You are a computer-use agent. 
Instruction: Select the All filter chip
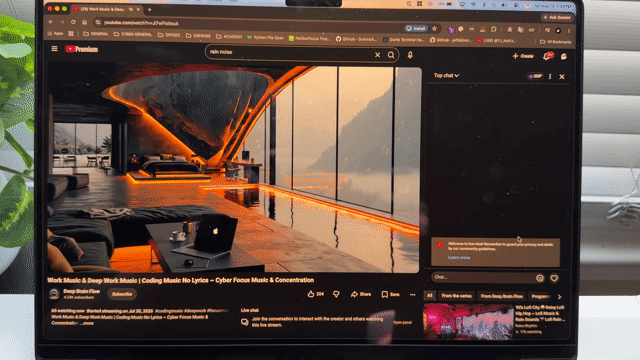pos(429,296)
